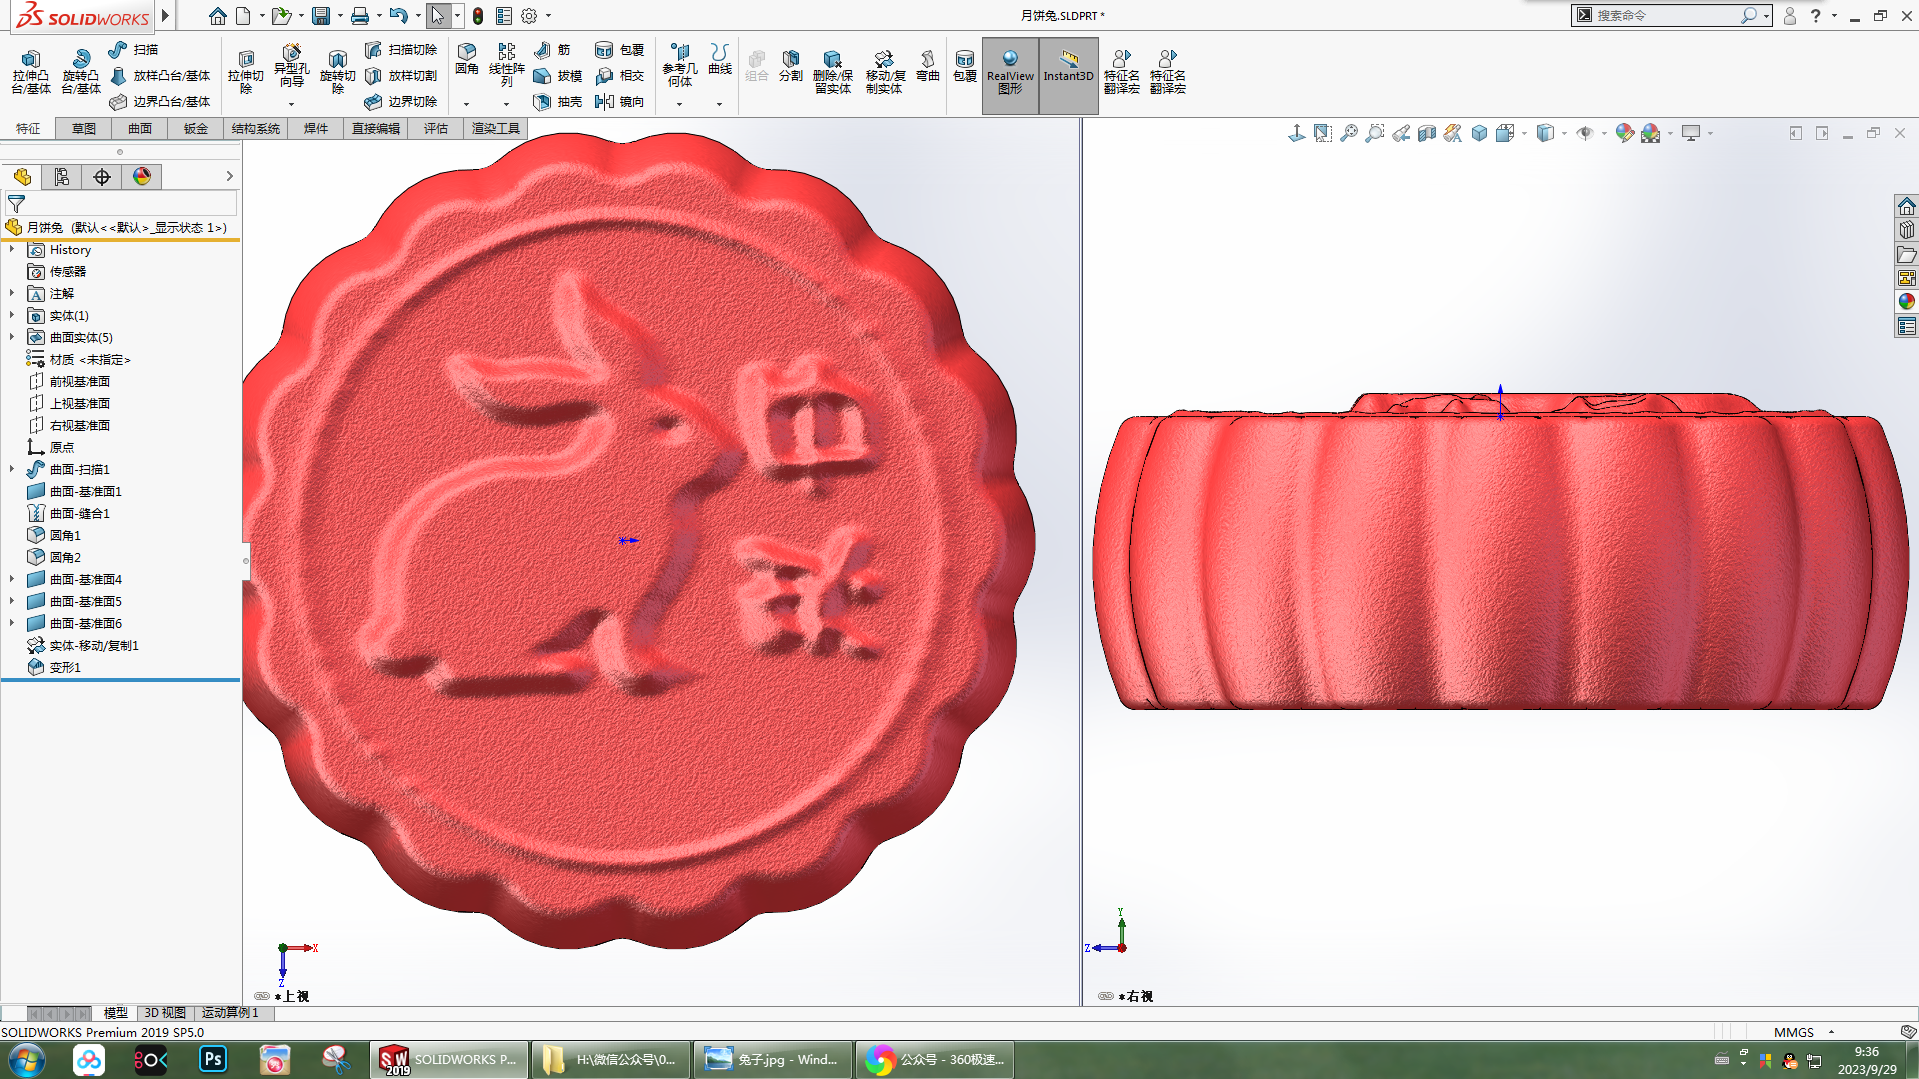
Task: Select the 拉伸切除 extruded cut tool
Action: pyautogui.click(x=246, y=72)
